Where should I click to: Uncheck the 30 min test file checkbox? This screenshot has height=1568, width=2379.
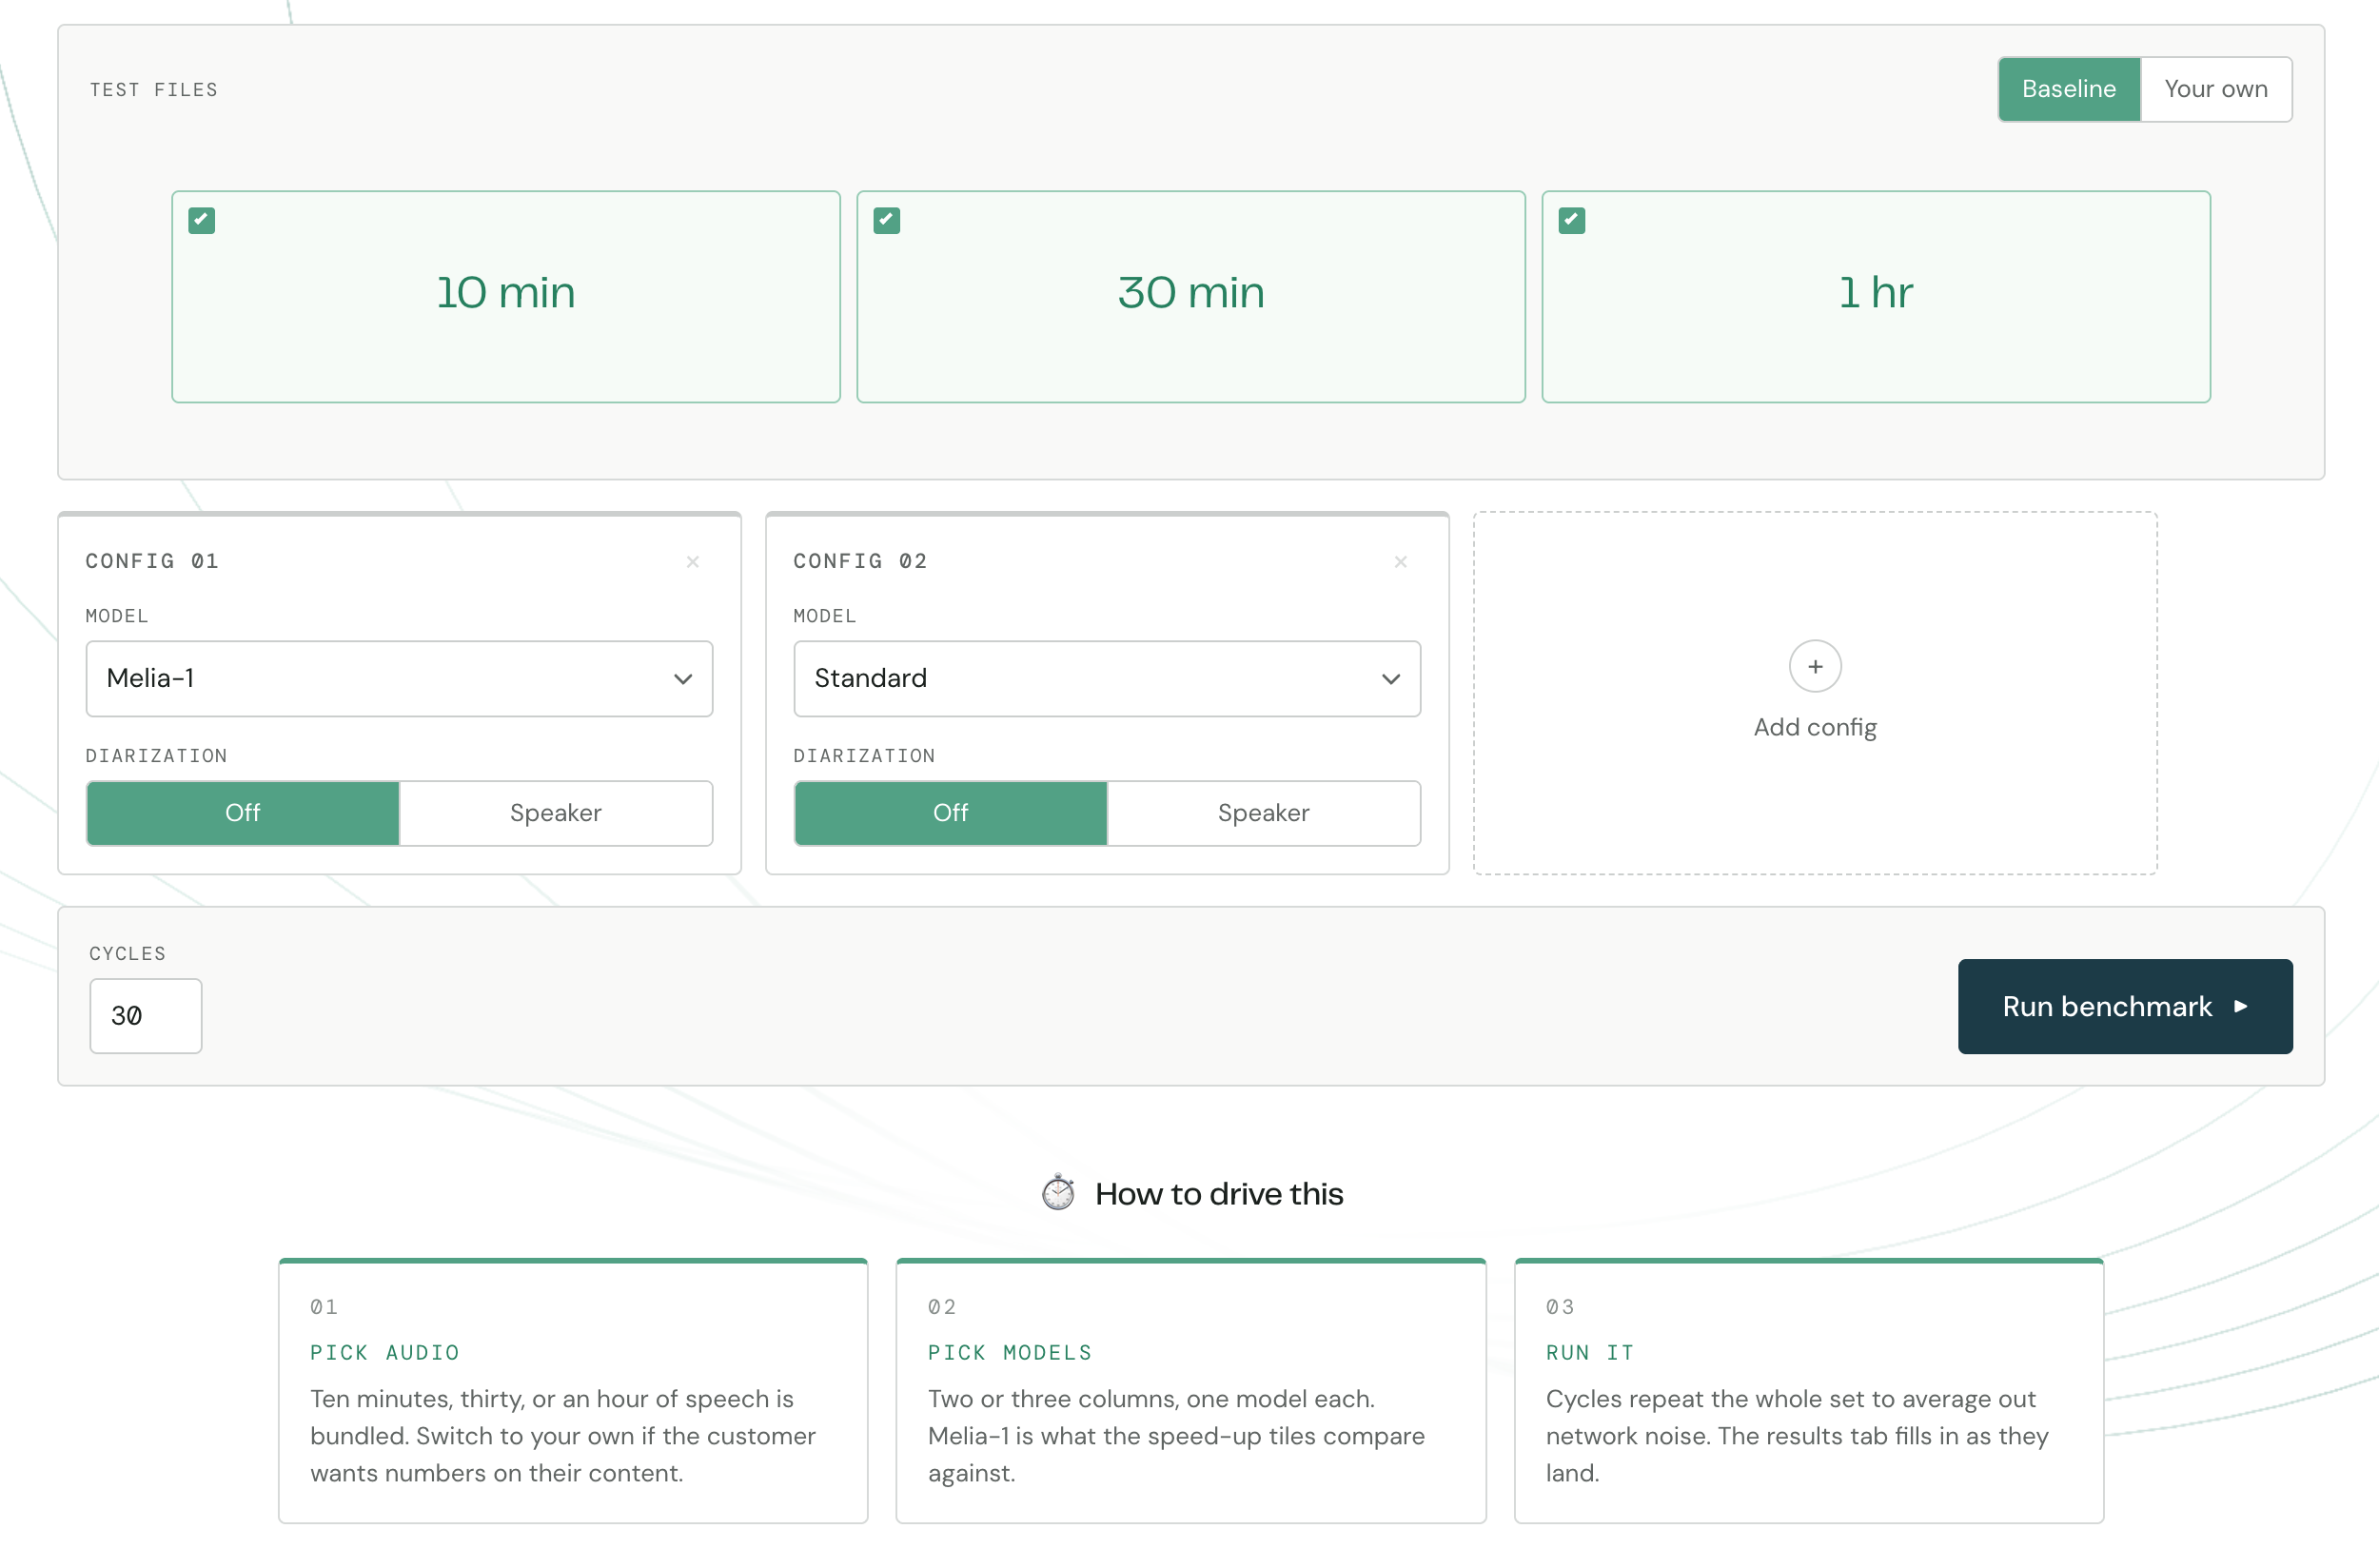tap(886, 221)
